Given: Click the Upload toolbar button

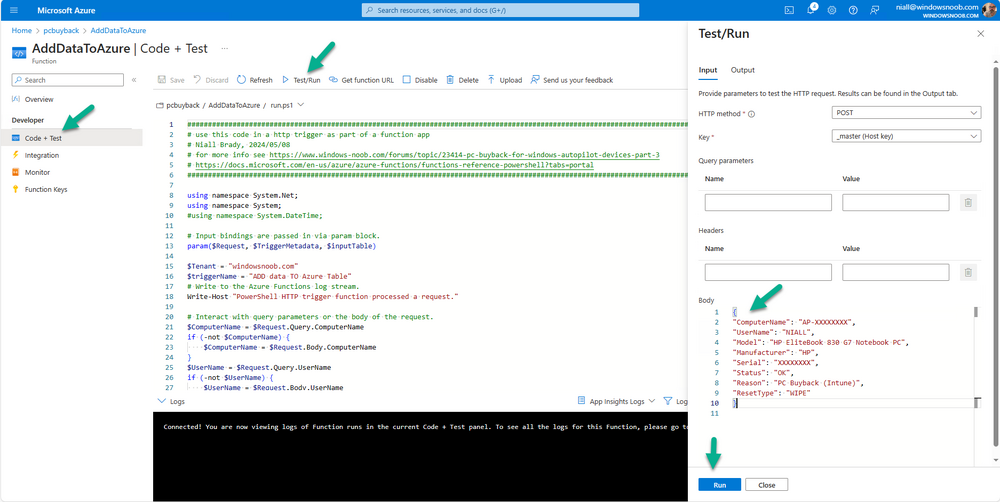Looking at the screenshot, I should tap(504, 80).
